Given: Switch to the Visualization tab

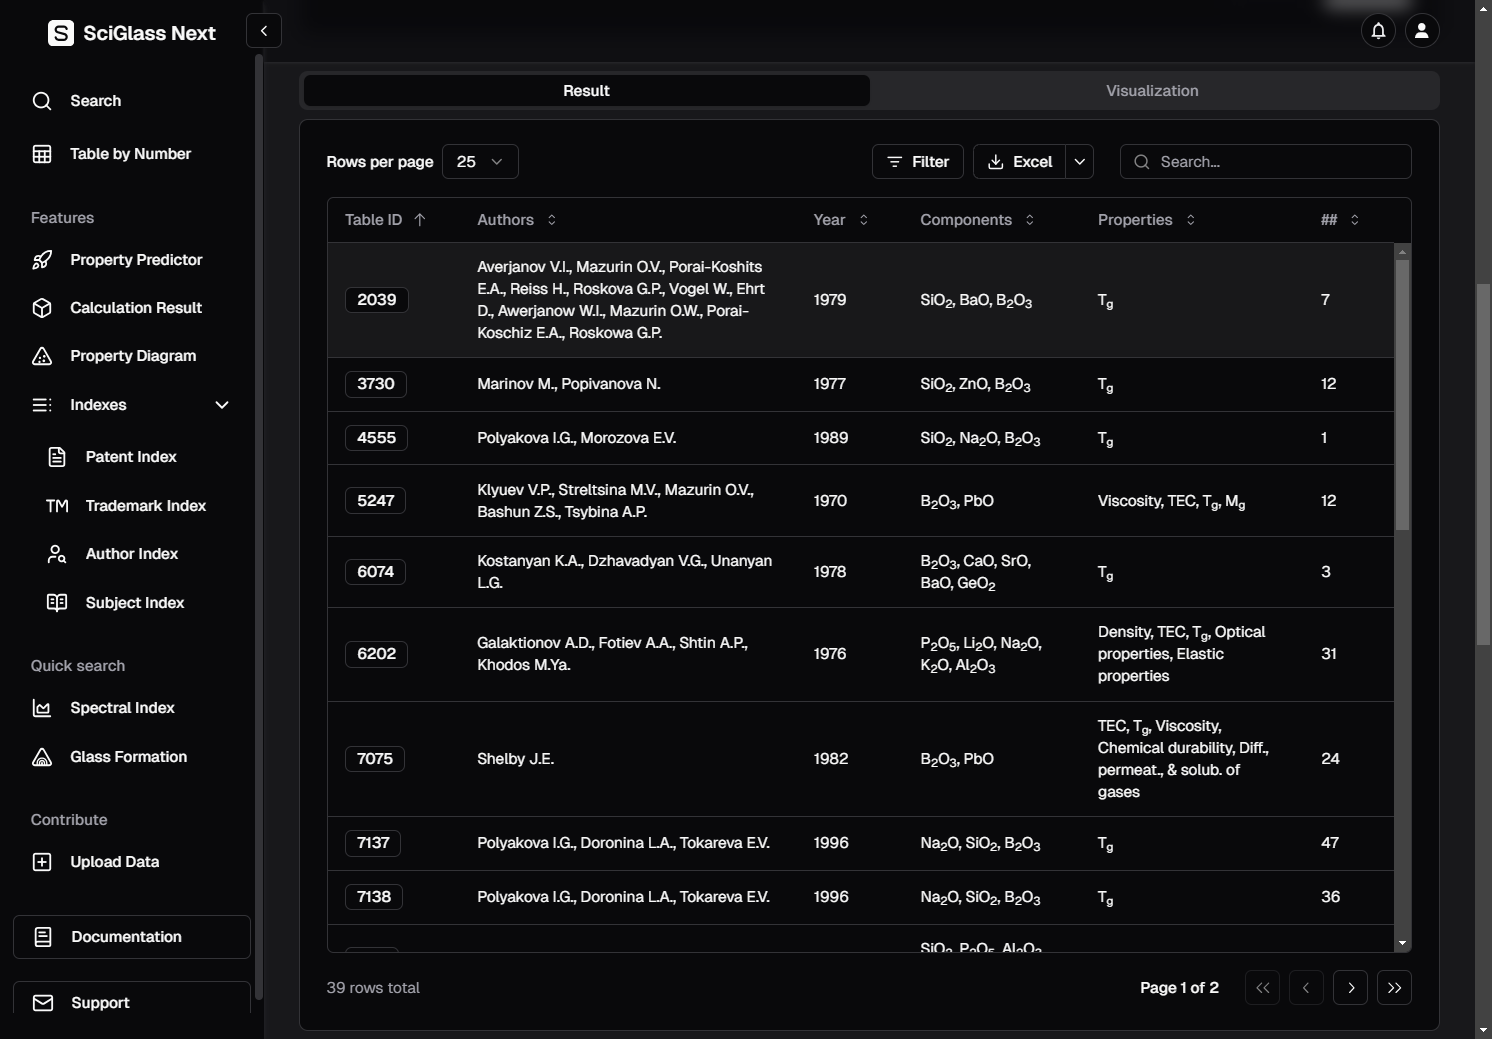Looking at the screenshot, I should [x=1152, y=91].
